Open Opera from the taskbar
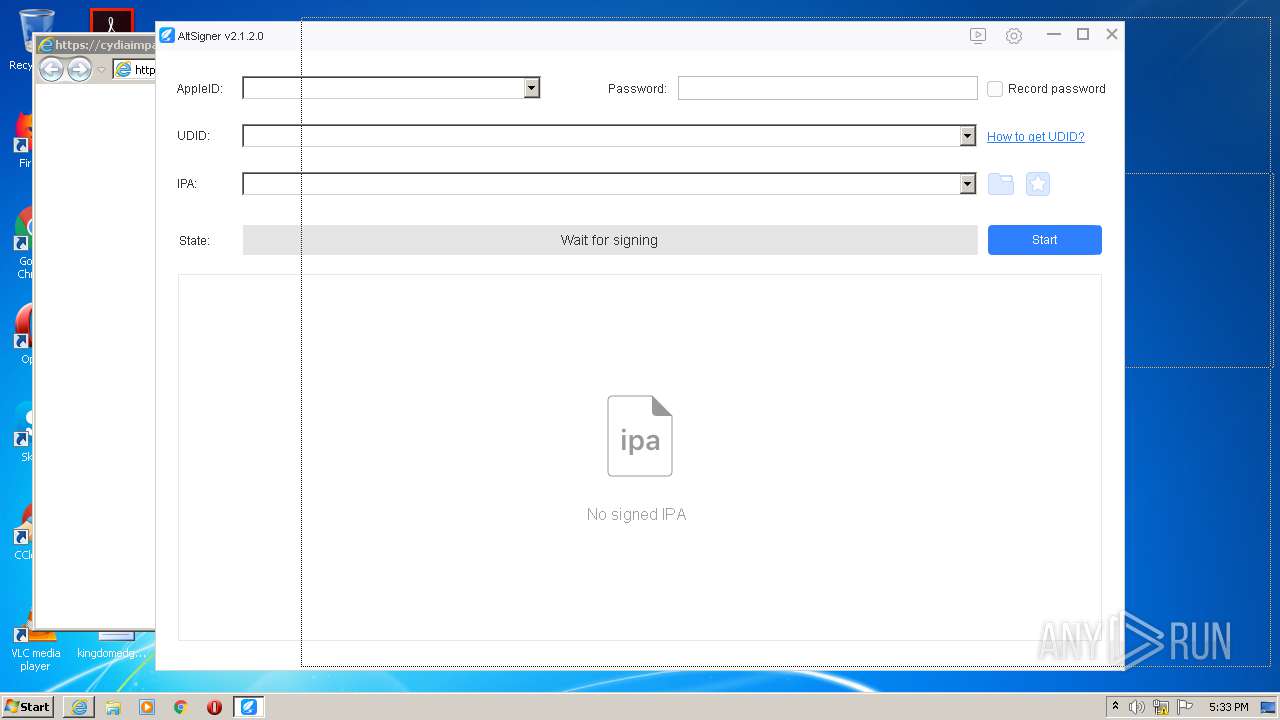The image size is (1280, 720). (x=214, y=707)
